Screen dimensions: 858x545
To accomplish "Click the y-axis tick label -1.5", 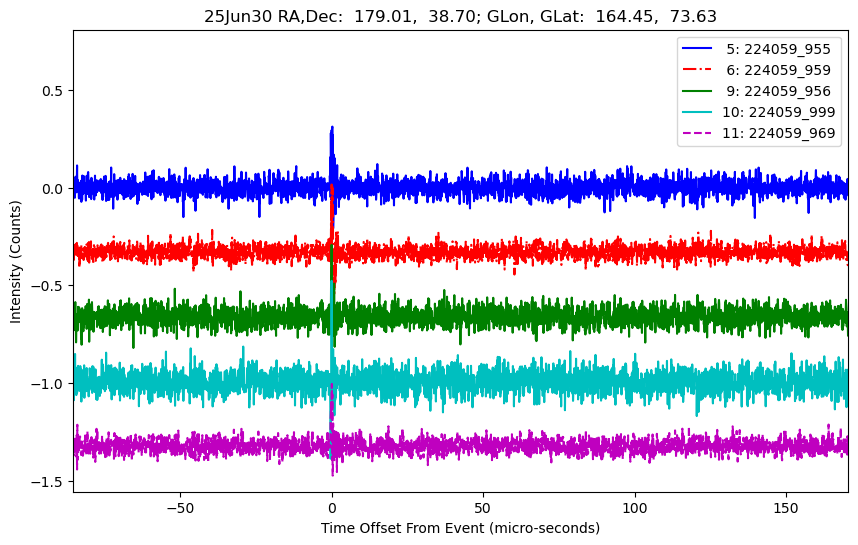I will point(48,482).
